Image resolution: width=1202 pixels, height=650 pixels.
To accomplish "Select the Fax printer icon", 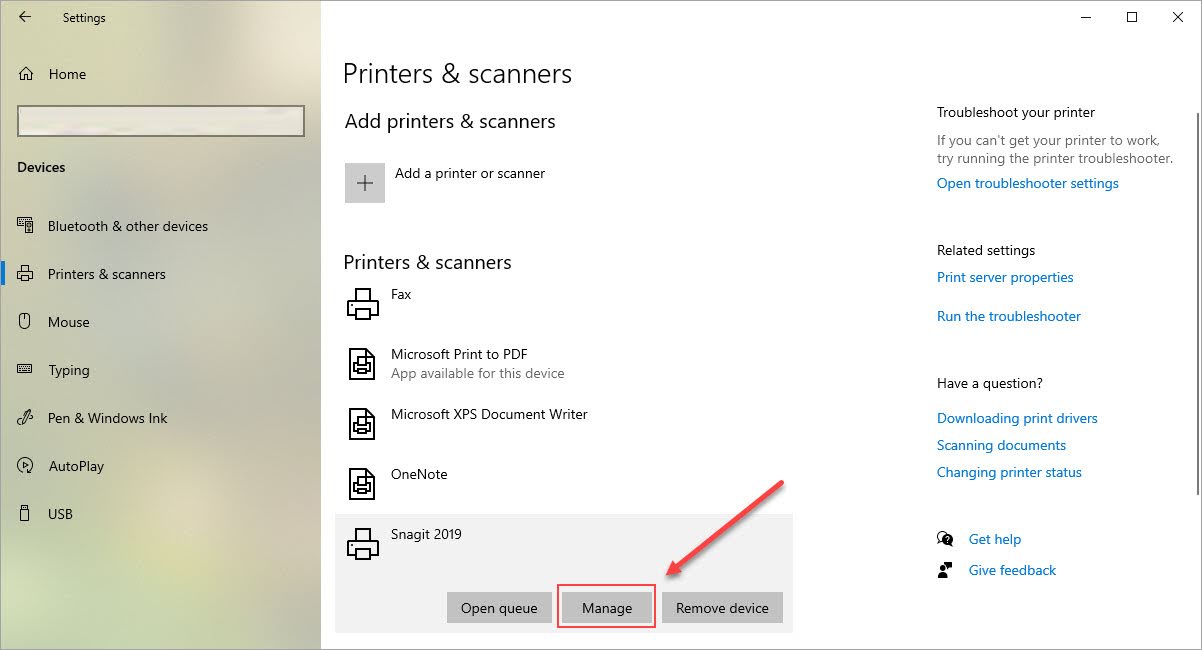I will pyautogui.click(x=362, y=303).
